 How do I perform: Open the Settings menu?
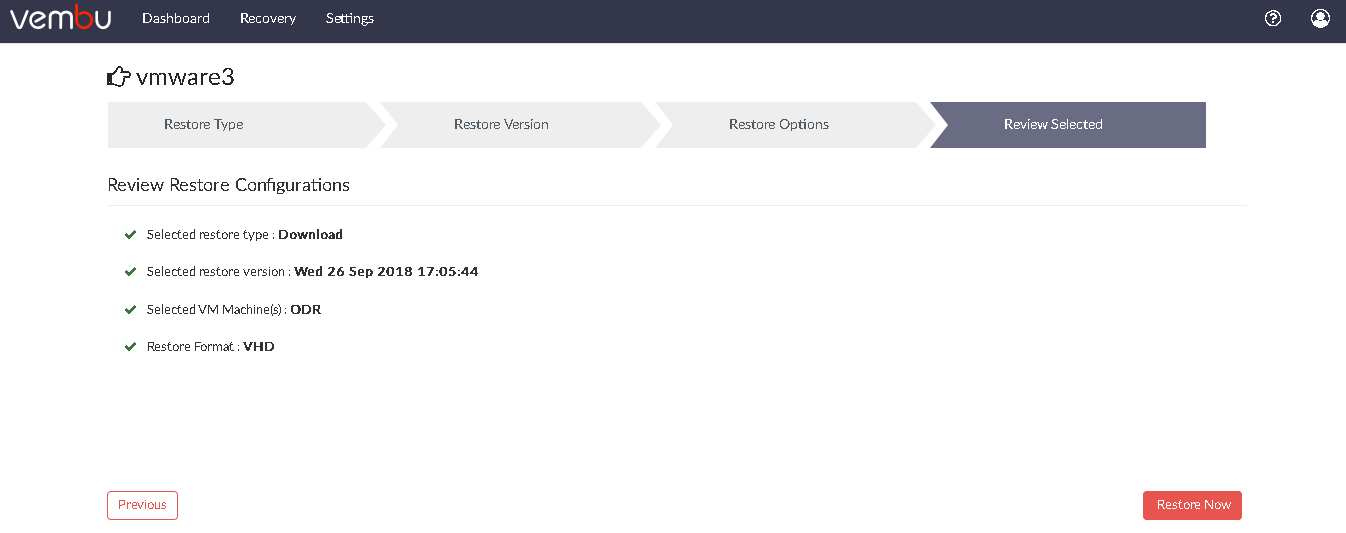point(350,18)
